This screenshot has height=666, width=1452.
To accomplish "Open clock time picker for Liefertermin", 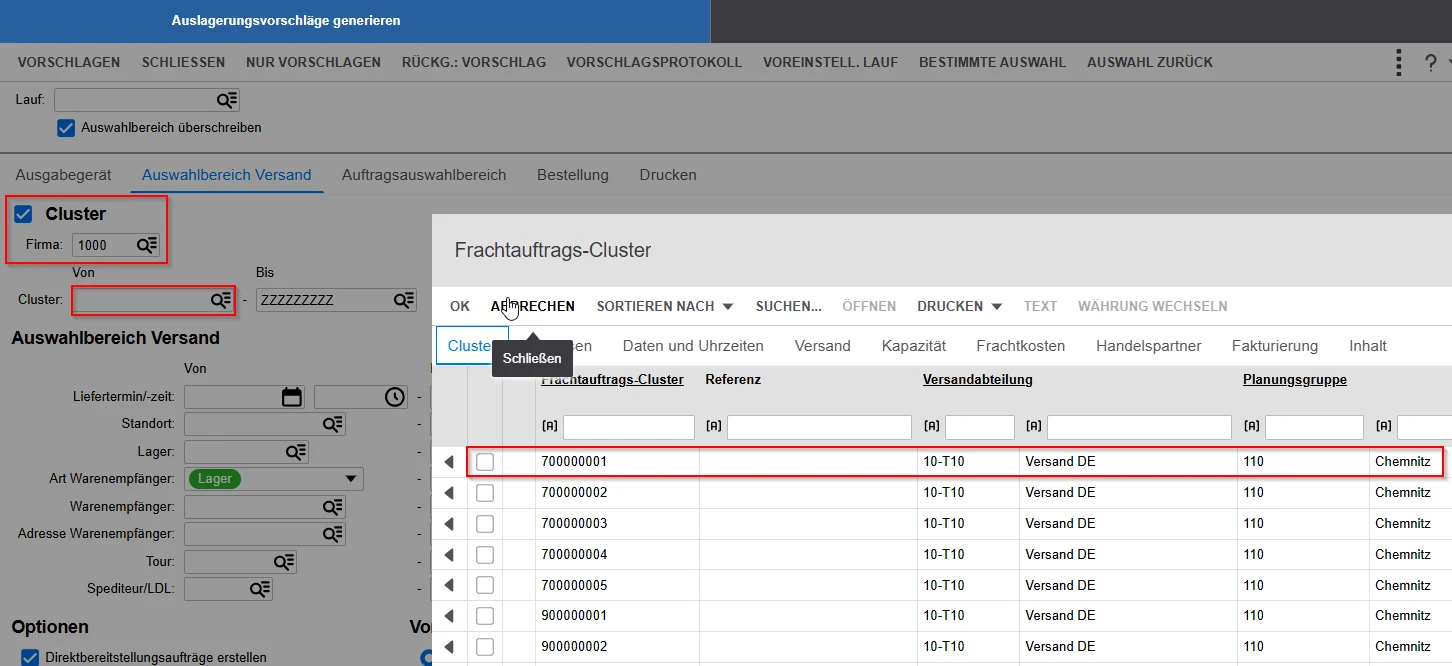I will coord(396,397).
